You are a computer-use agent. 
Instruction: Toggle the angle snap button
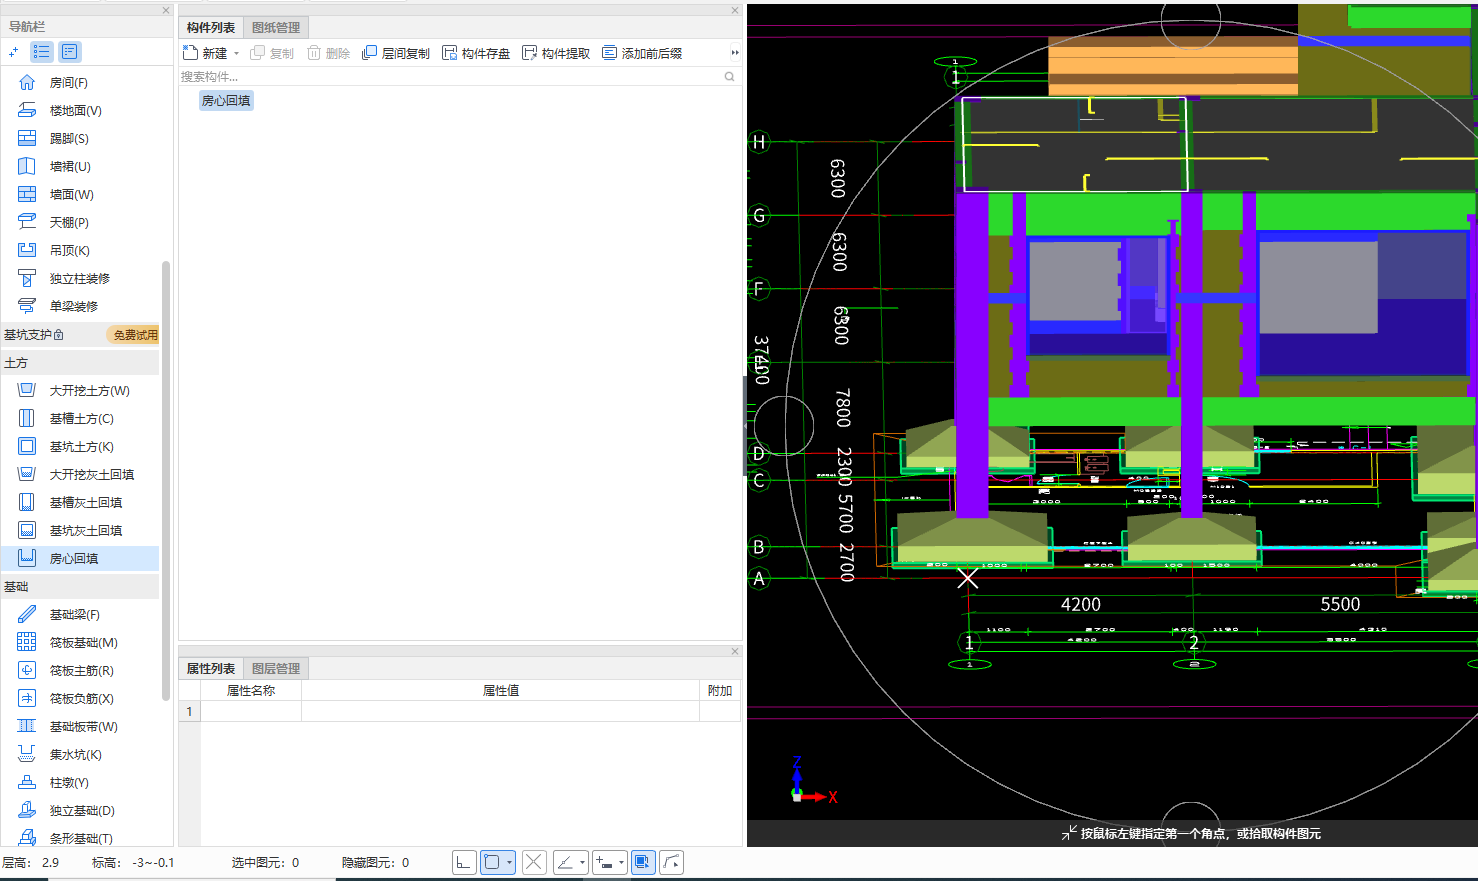point(565,862)
